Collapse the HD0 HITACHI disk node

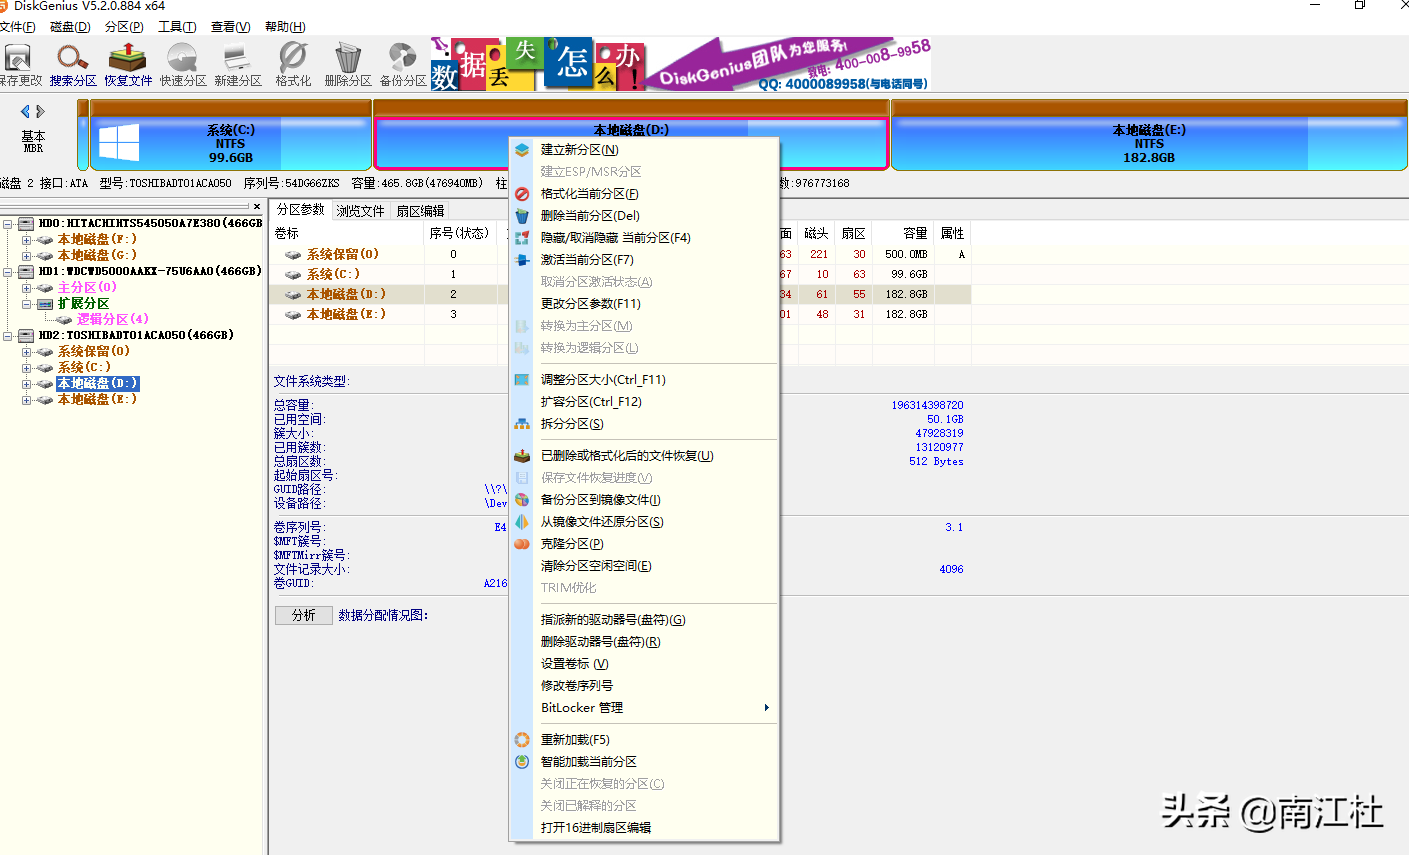tap(8, 224)
